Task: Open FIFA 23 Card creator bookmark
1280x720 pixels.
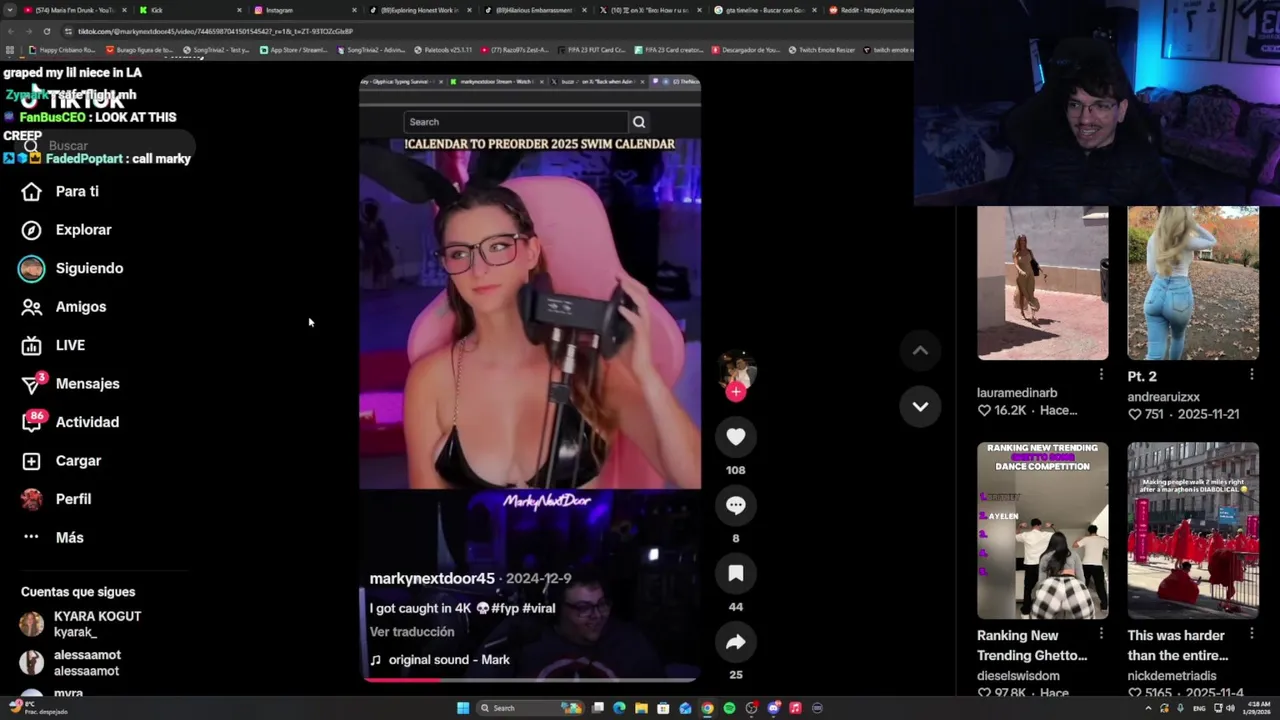Action: pyautogui.click(x=669, y=50)
